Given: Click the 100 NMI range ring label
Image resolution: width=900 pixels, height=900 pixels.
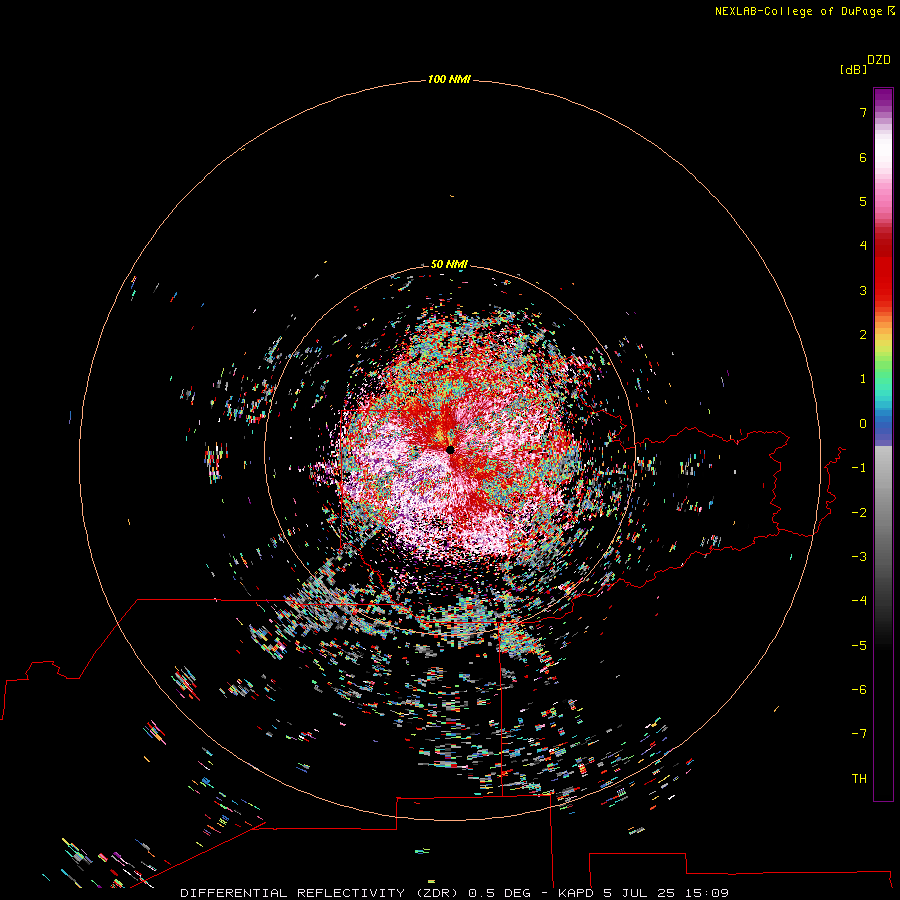Looking at the screenshot, I should click(449, 79).
